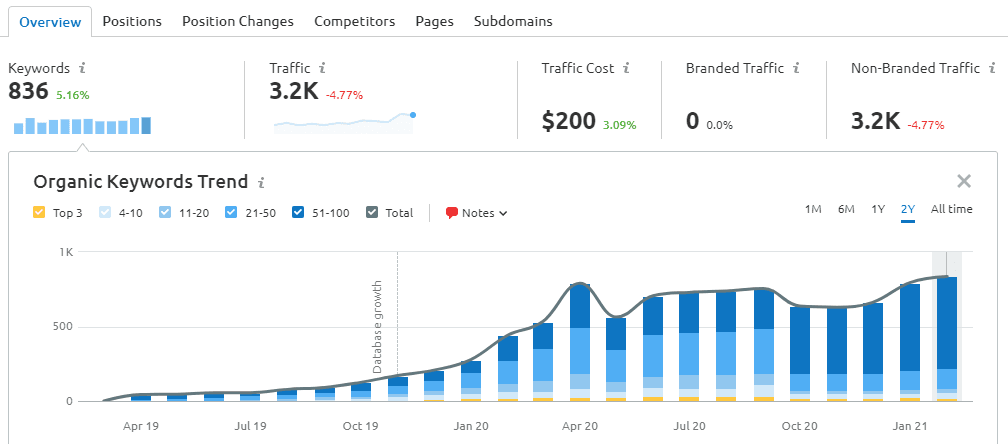Select the All time range
This screenshot has height=444, width=1008.
[951, 209]
